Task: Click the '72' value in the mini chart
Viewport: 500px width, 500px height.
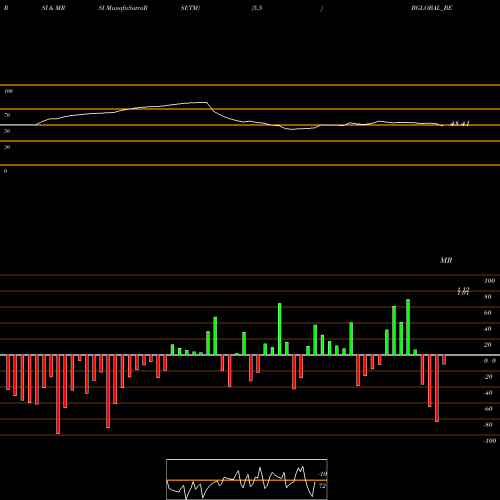Action: tap(322, 486)
